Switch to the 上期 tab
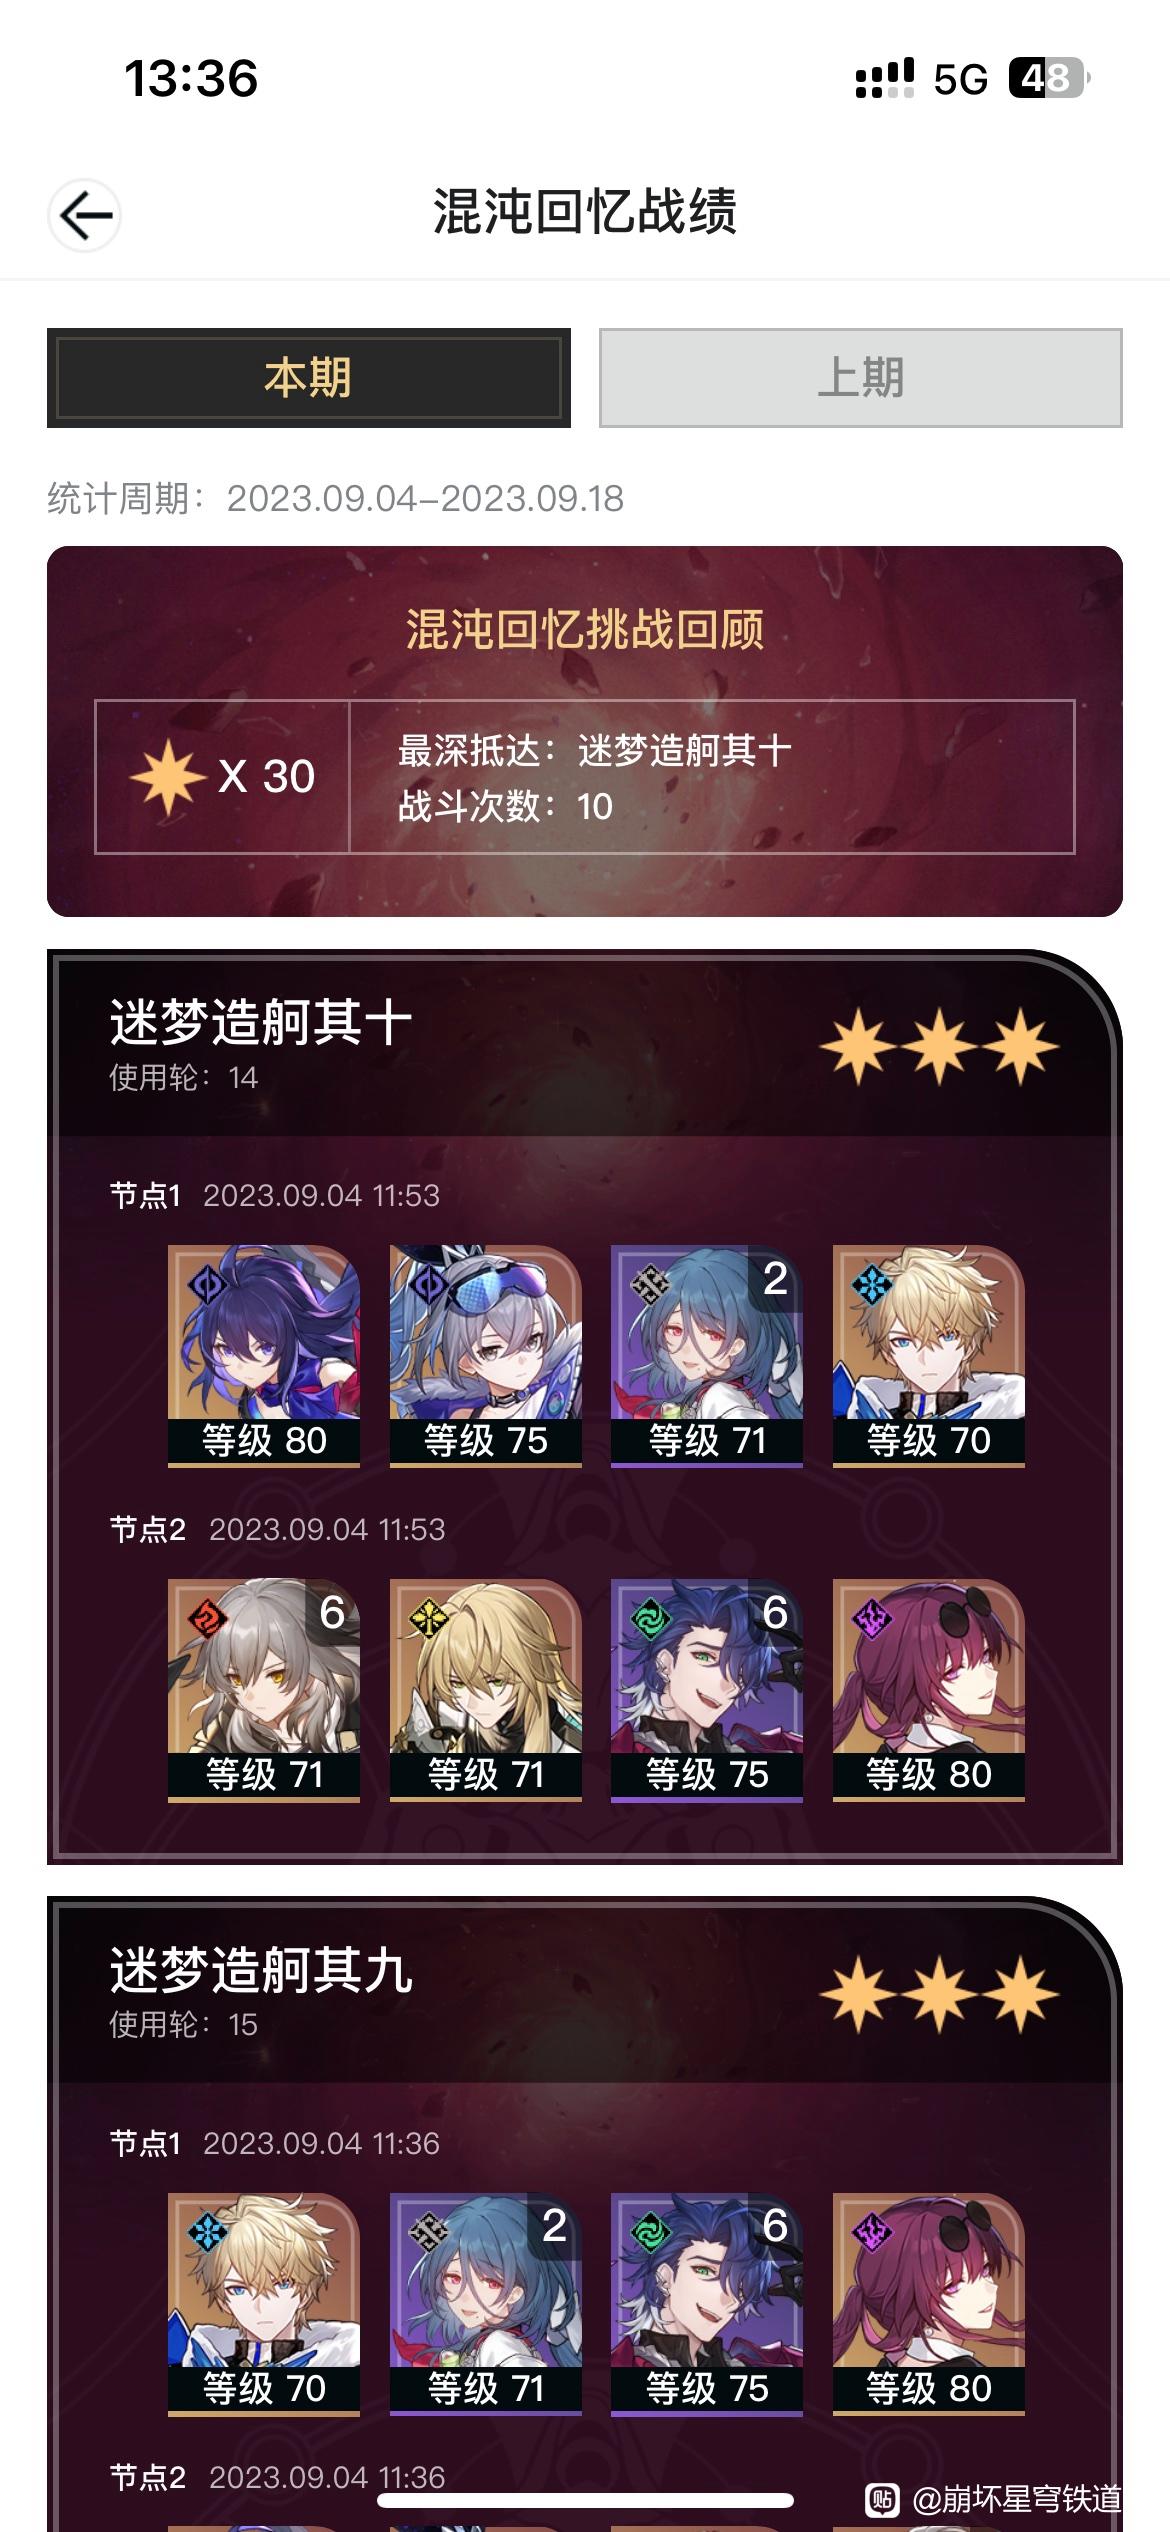This screenshot has width=1170, height=2532. coord(860,378)
